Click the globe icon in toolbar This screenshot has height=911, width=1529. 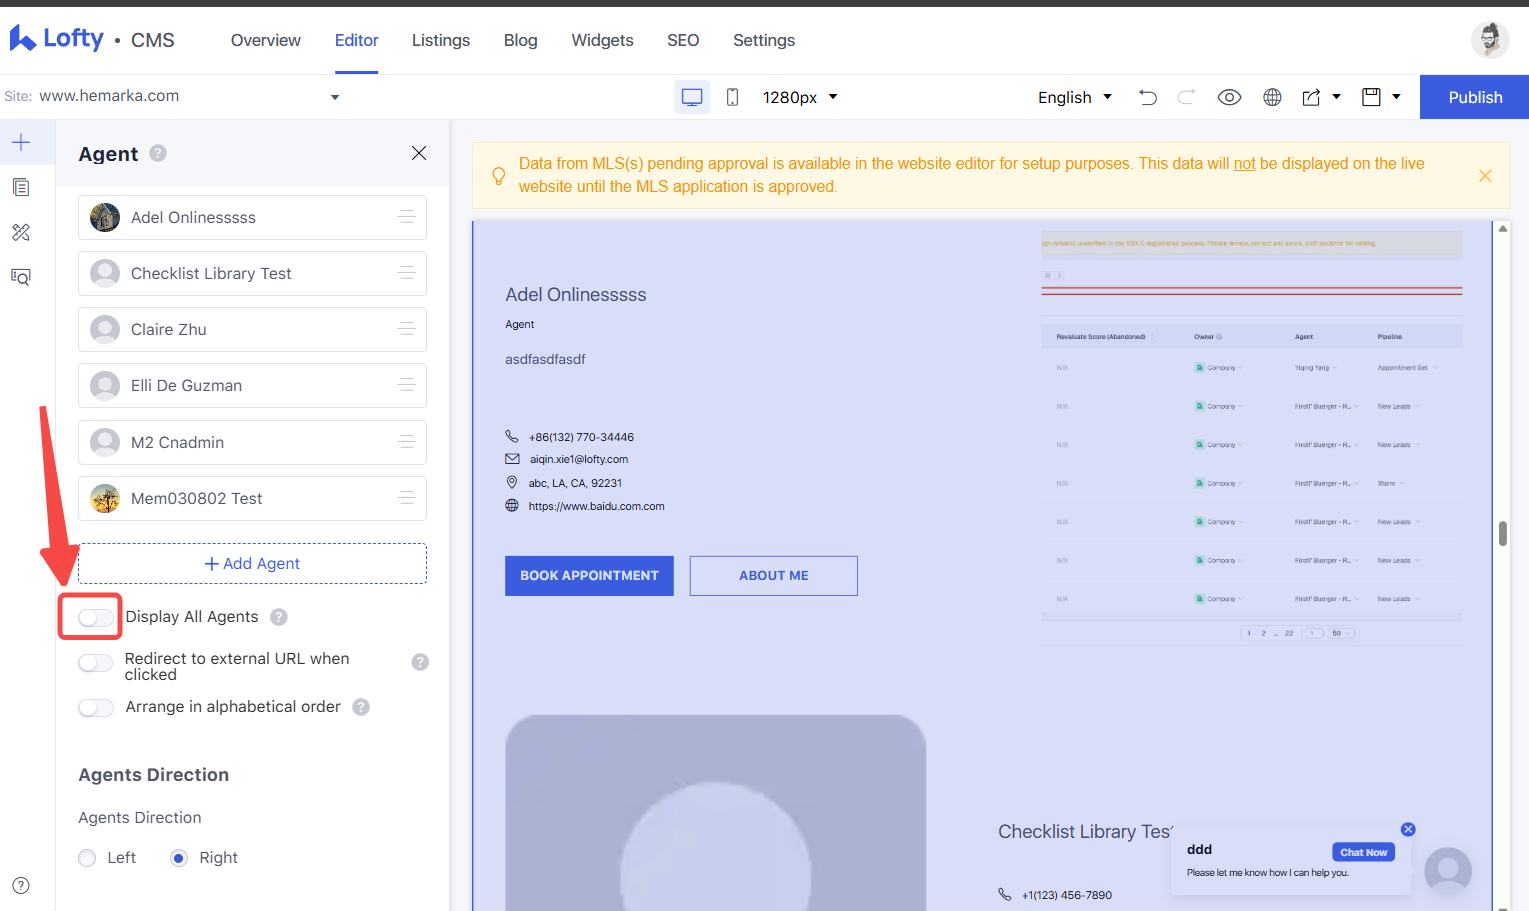(1272, 97)
